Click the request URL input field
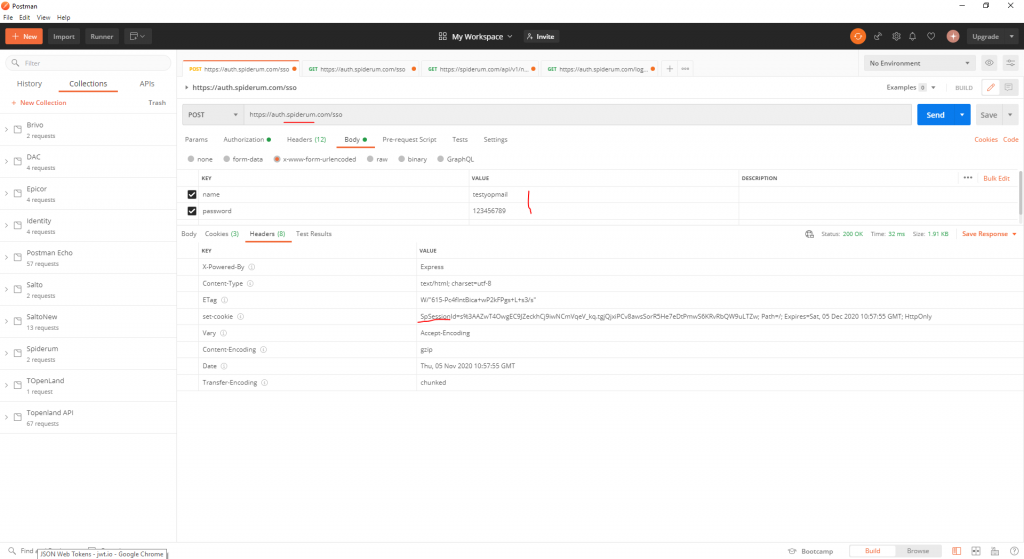This screenshot has height=559, width=1024. click(578, 114)
